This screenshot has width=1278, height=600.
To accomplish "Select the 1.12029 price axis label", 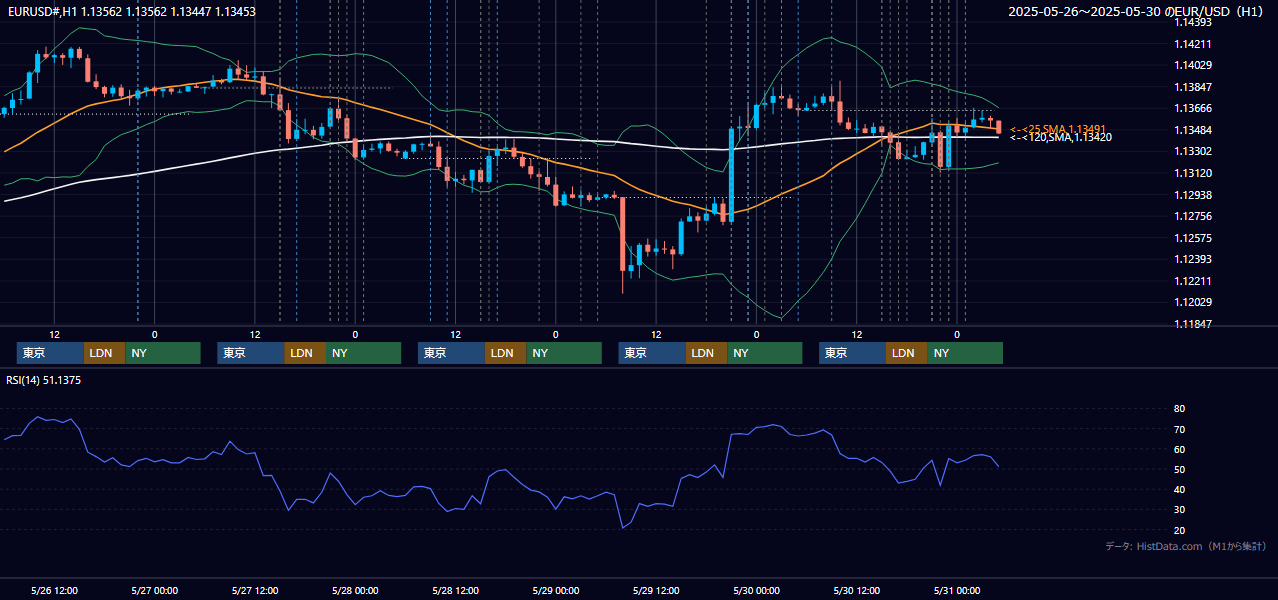I will pyautogui.click(x=1192, y=302).
